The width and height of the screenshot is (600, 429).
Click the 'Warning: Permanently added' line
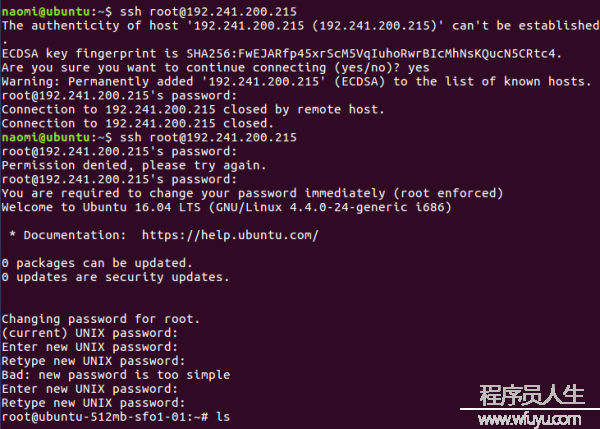[297, 82]
